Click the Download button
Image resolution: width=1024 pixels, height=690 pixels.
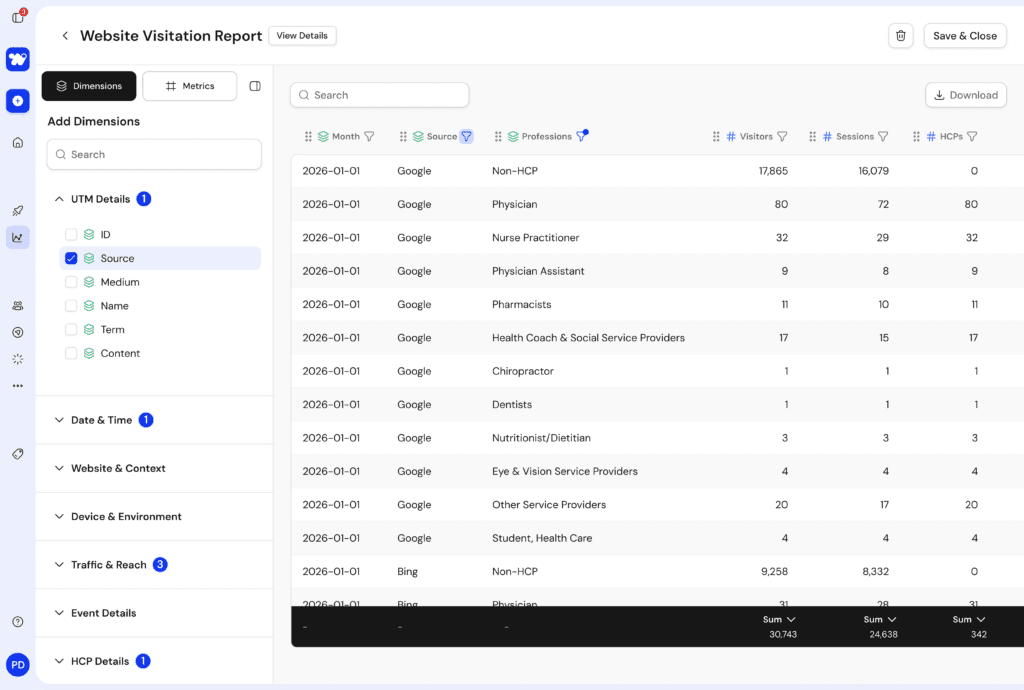[965, 95]
